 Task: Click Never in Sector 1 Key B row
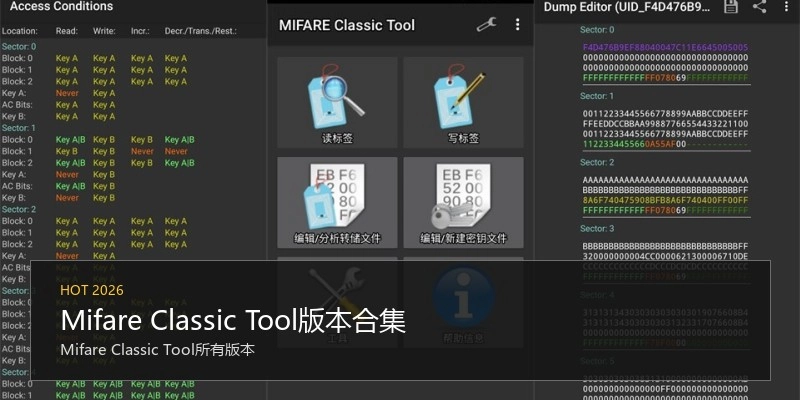pos(67,198)
